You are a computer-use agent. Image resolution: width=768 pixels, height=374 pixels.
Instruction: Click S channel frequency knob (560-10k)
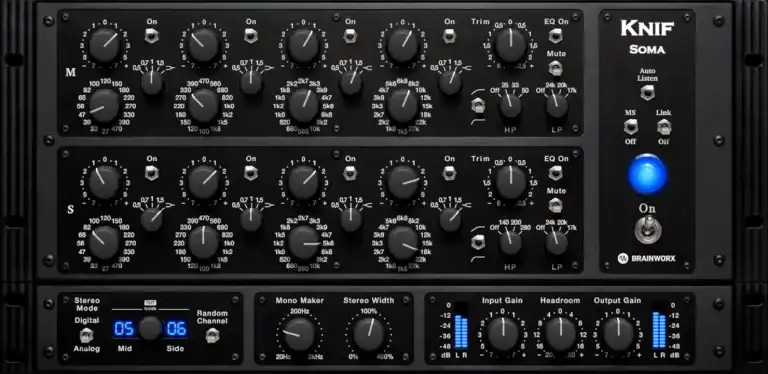[303, 242]
